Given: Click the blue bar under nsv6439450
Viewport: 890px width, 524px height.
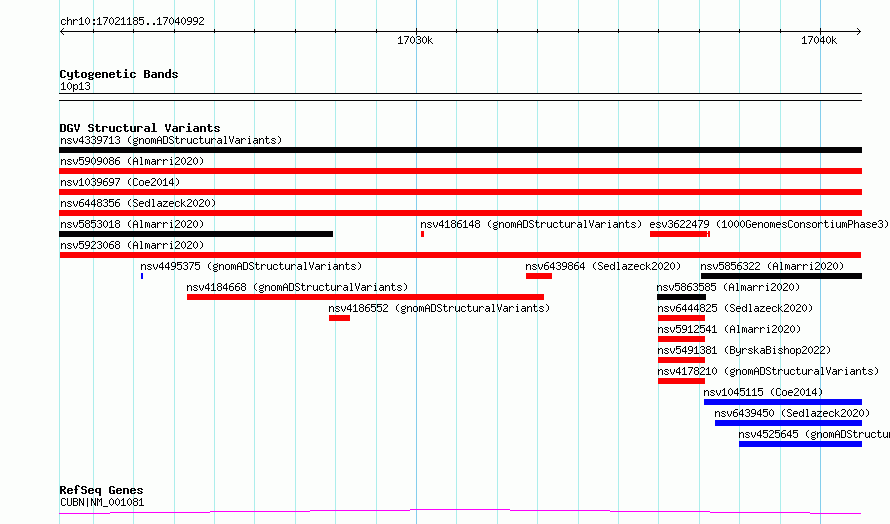Looking at the screenshot, I should [788, 423].
